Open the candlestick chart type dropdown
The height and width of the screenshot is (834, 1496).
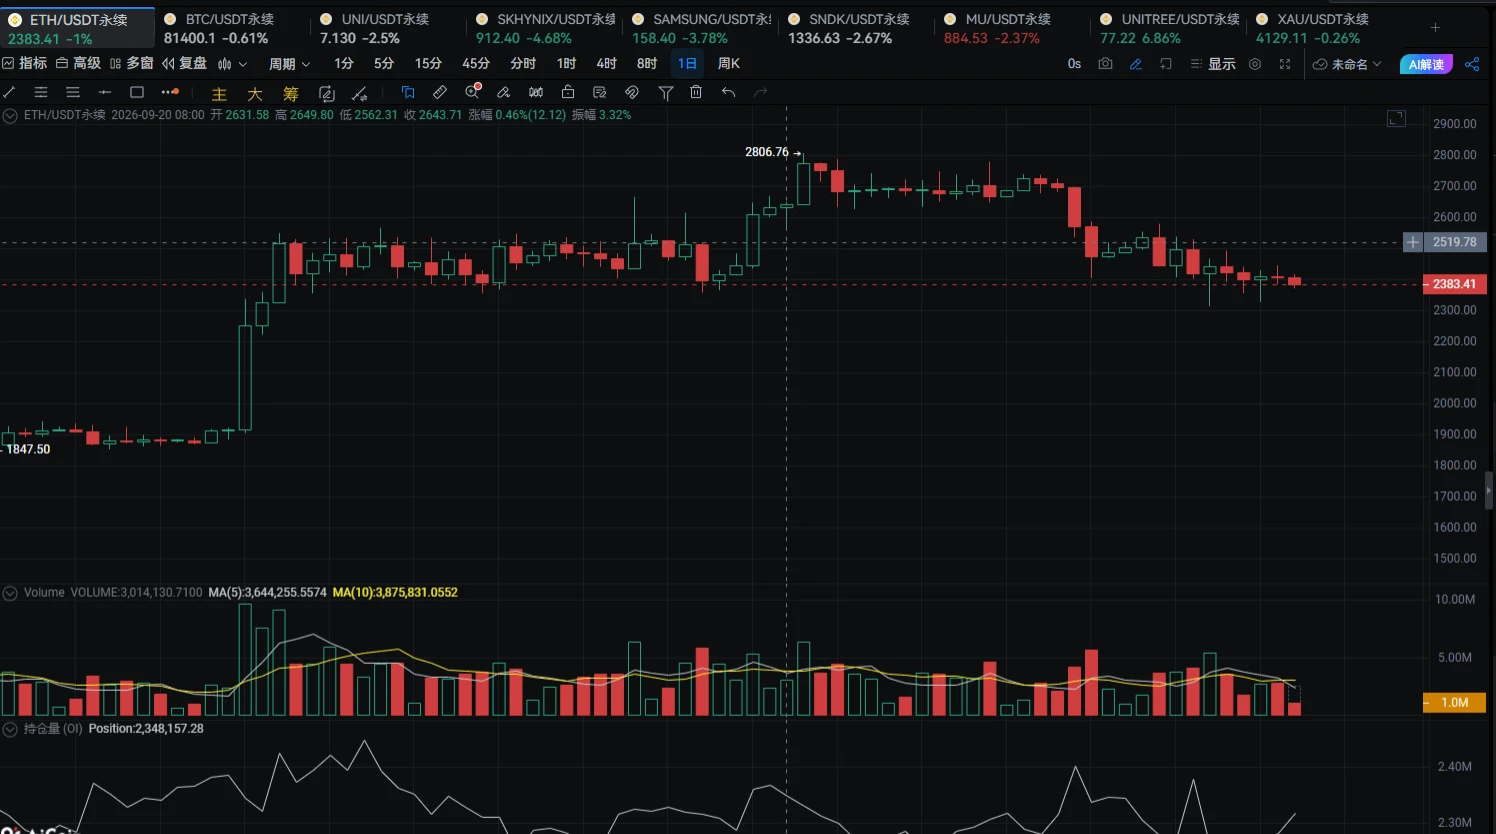(231, 64)
